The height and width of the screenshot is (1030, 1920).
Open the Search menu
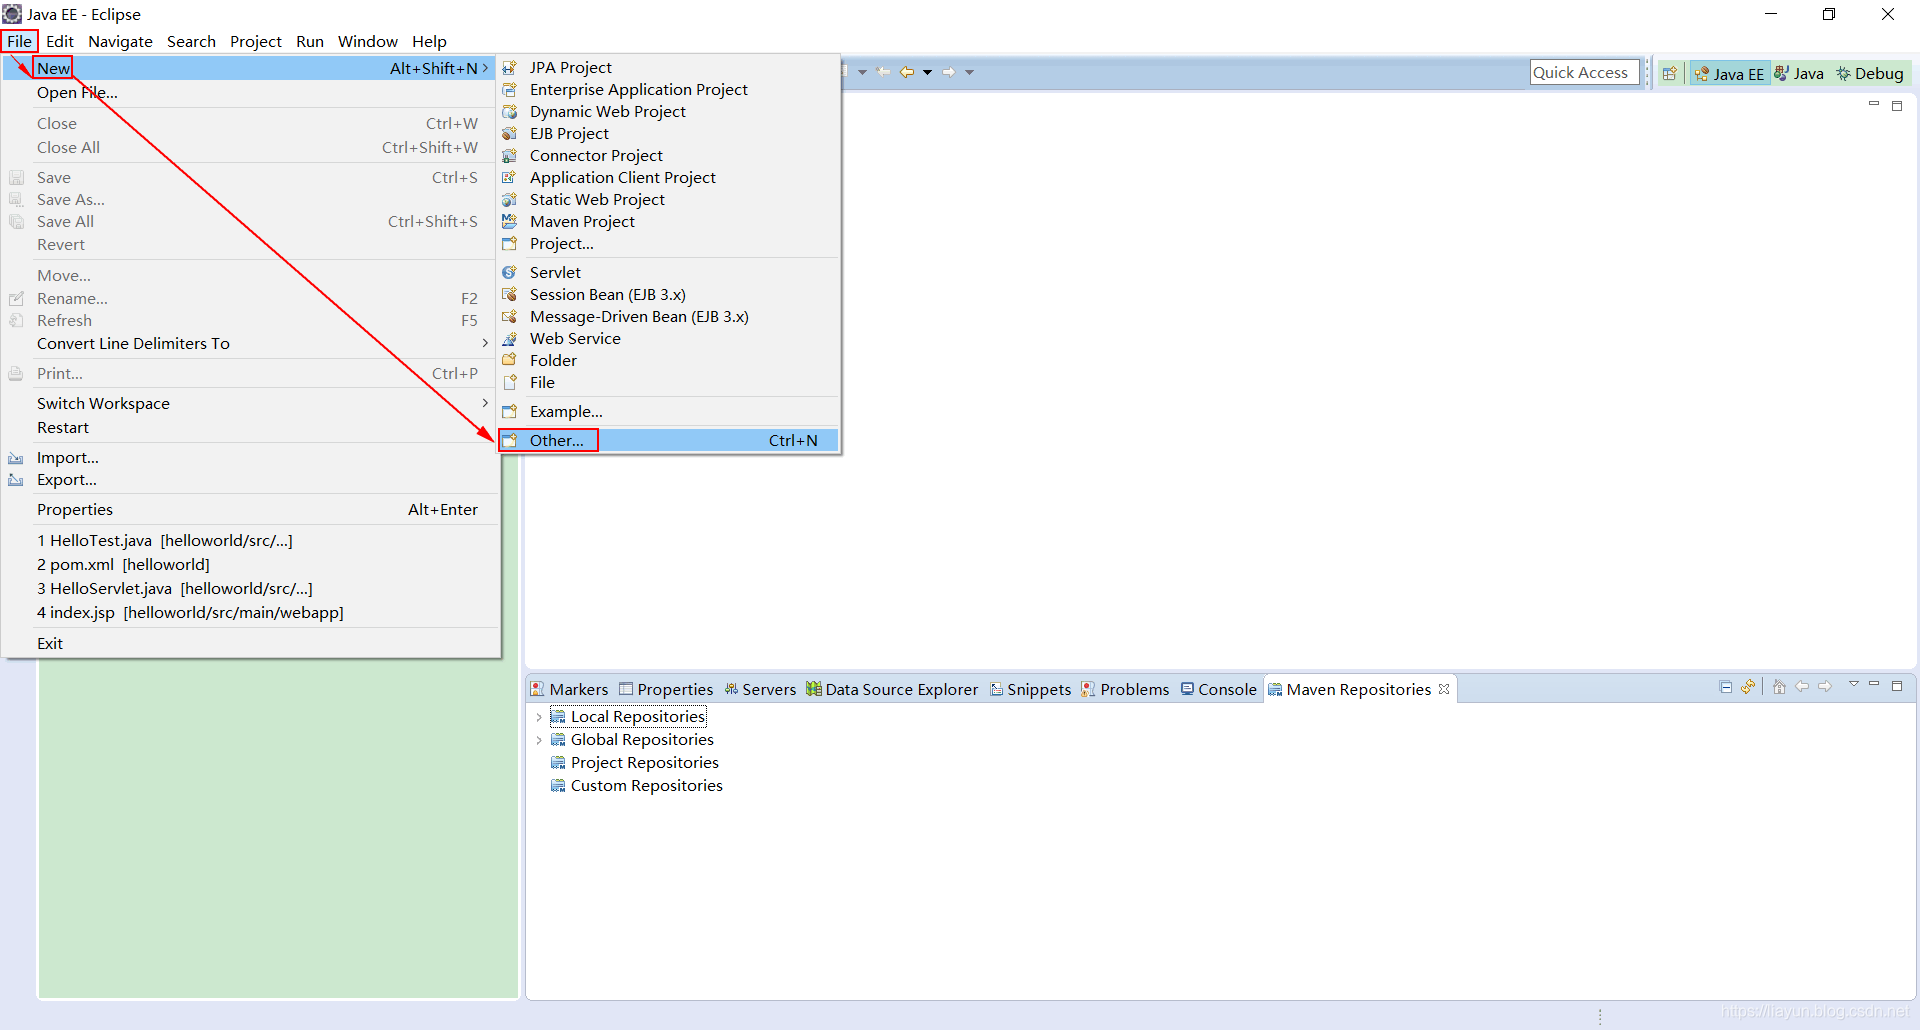point(191,41)
